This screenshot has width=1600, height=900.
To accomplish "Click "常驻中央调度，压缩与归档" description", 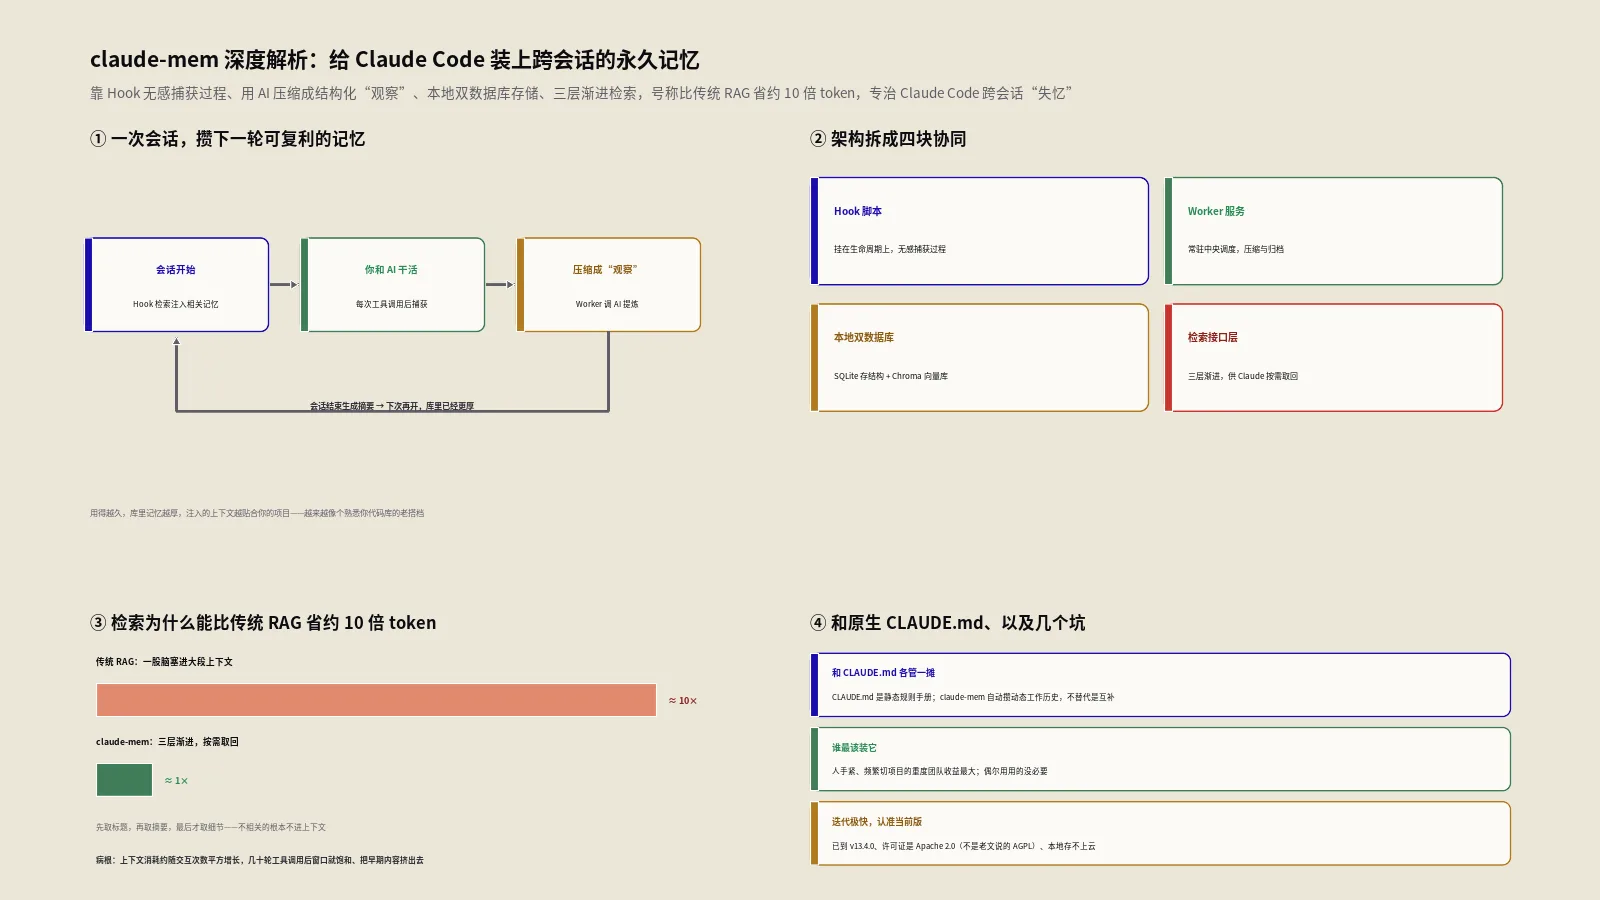I will point(1236,249).
